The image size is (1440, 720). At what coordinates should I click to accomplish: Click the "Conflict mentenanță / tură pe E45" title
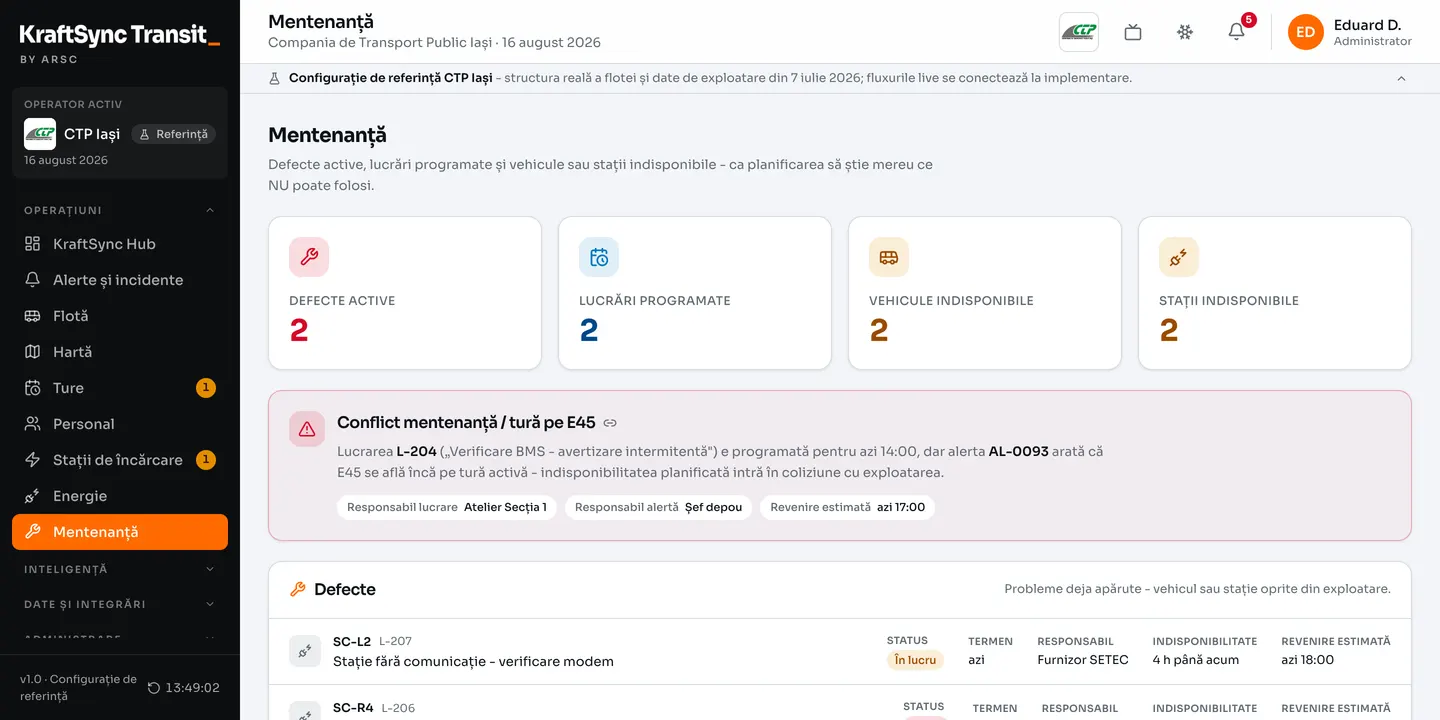(466, 423)
